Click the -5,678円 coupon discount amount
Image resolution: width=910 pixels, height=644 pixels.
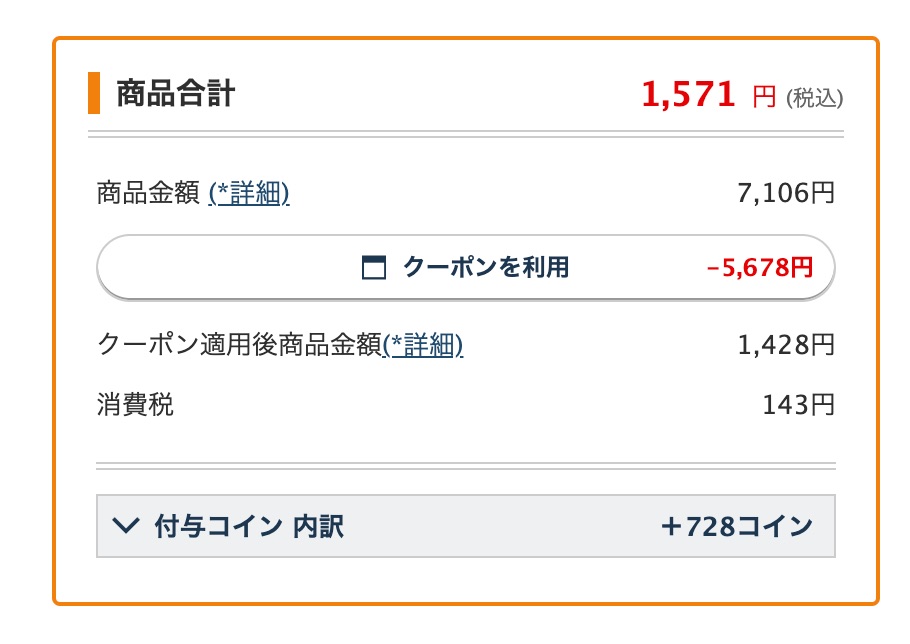click(x=760, y=267)
